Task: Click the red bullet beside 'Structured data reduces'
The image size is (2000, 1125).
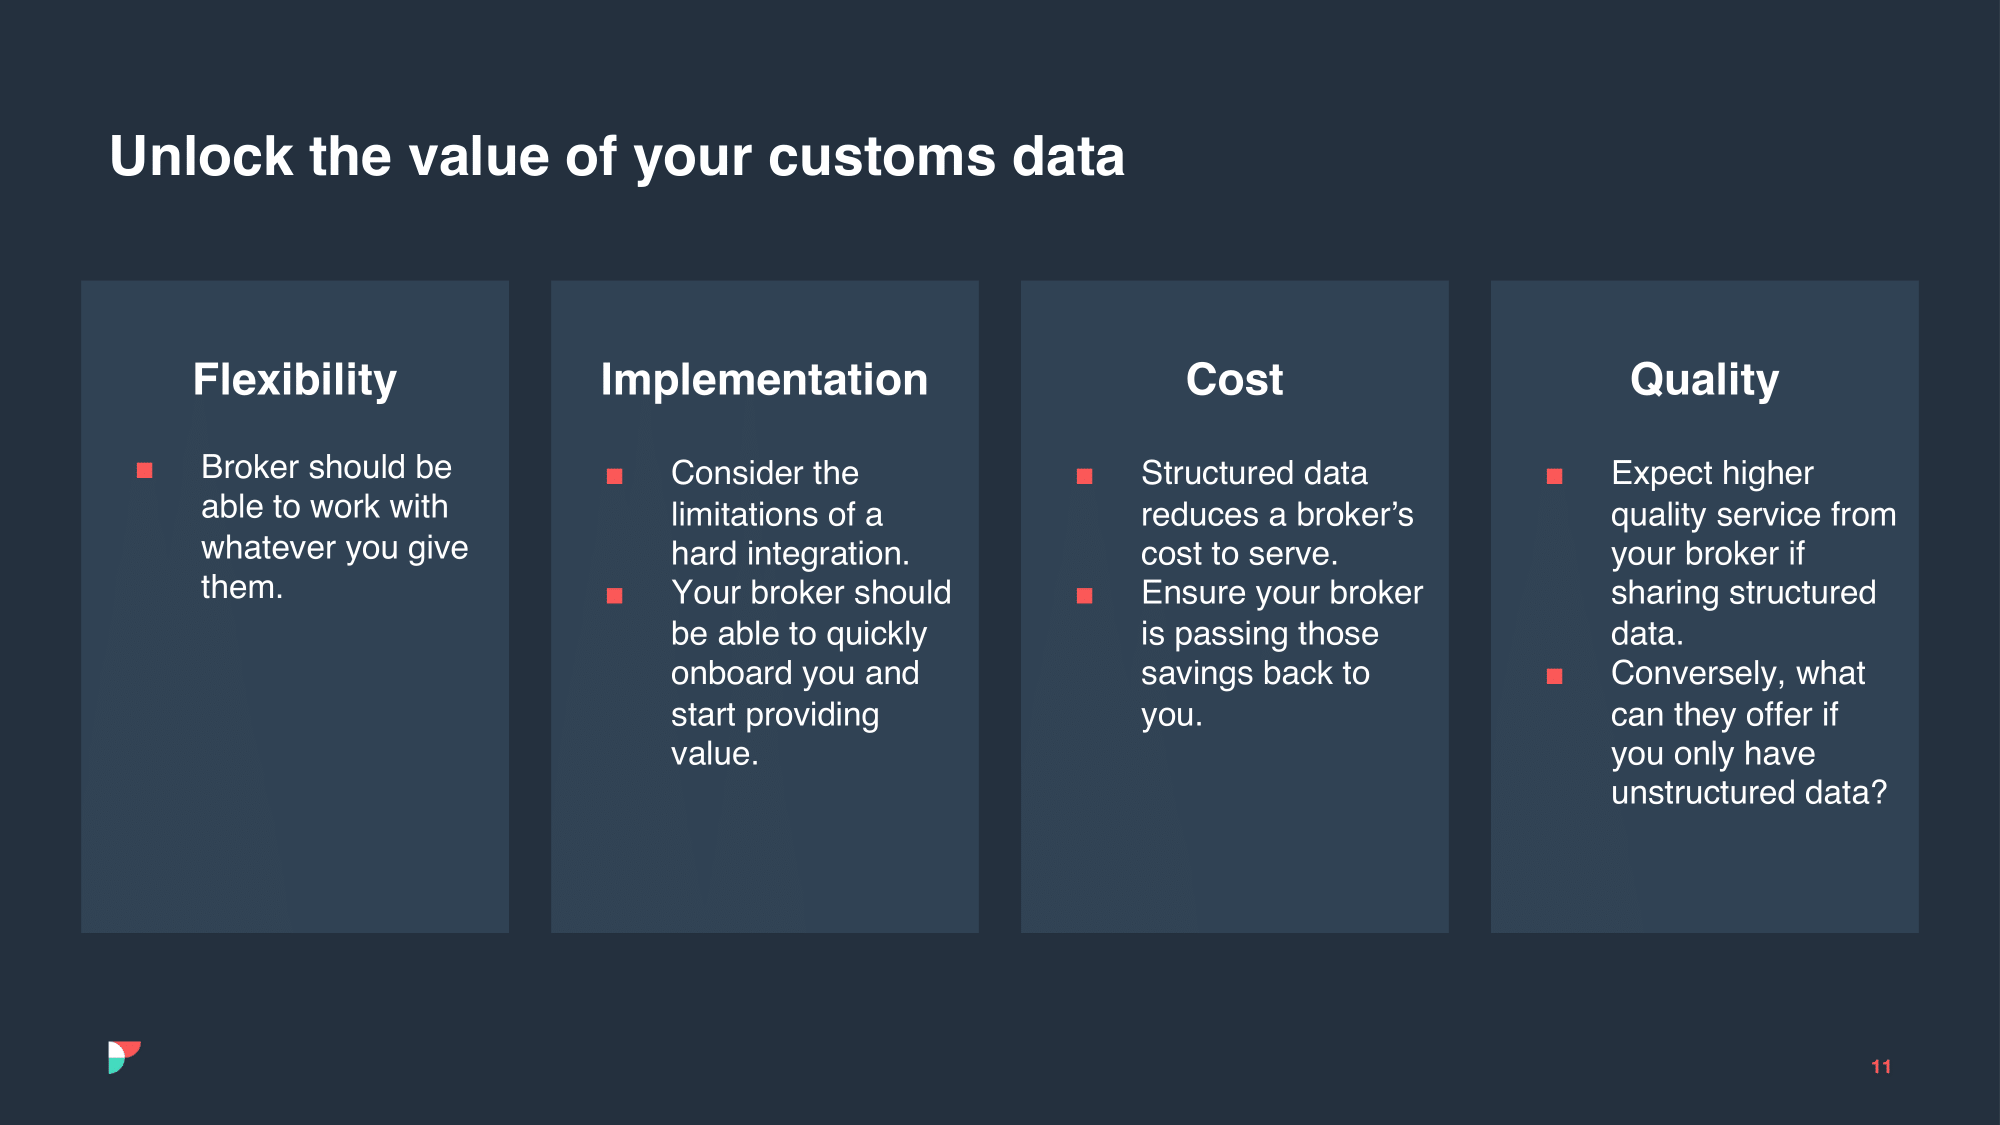Action: [x=1085, y=476]
